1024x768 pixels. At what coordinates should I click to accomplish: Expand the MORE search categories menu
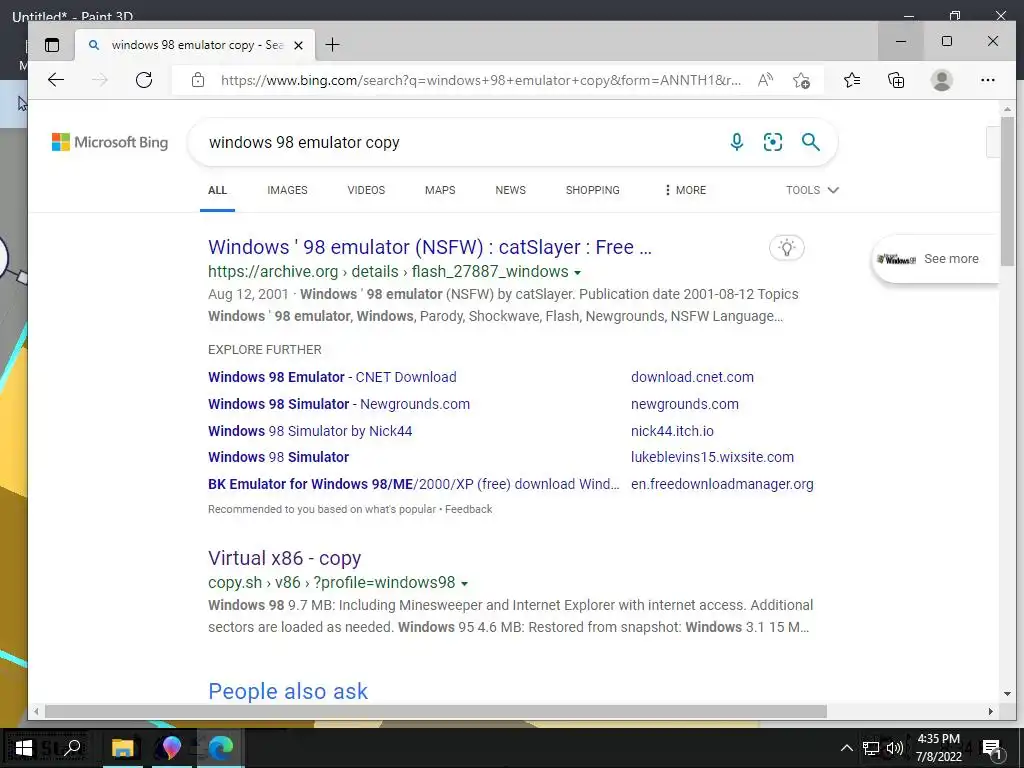tap(685, 190)
